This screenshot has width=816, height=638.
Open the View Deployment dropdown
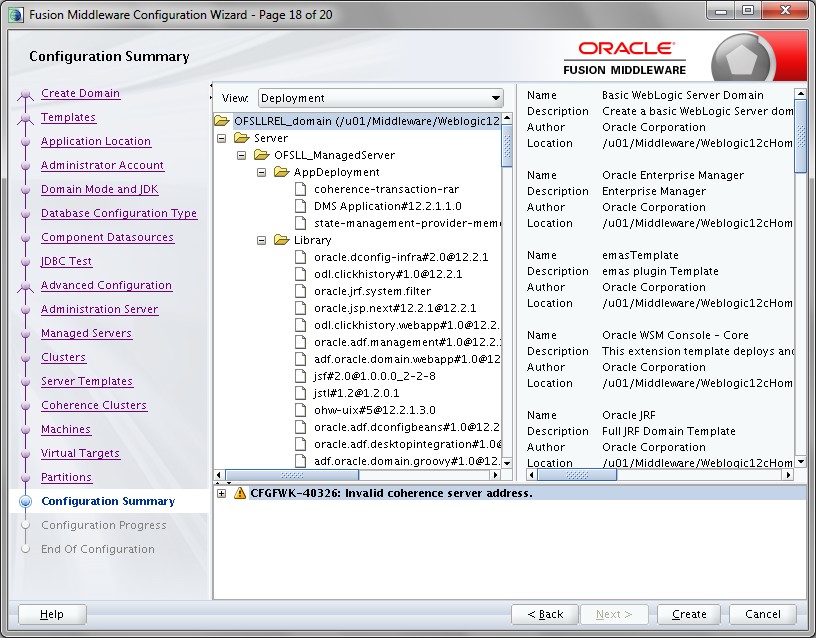[380, 98]
